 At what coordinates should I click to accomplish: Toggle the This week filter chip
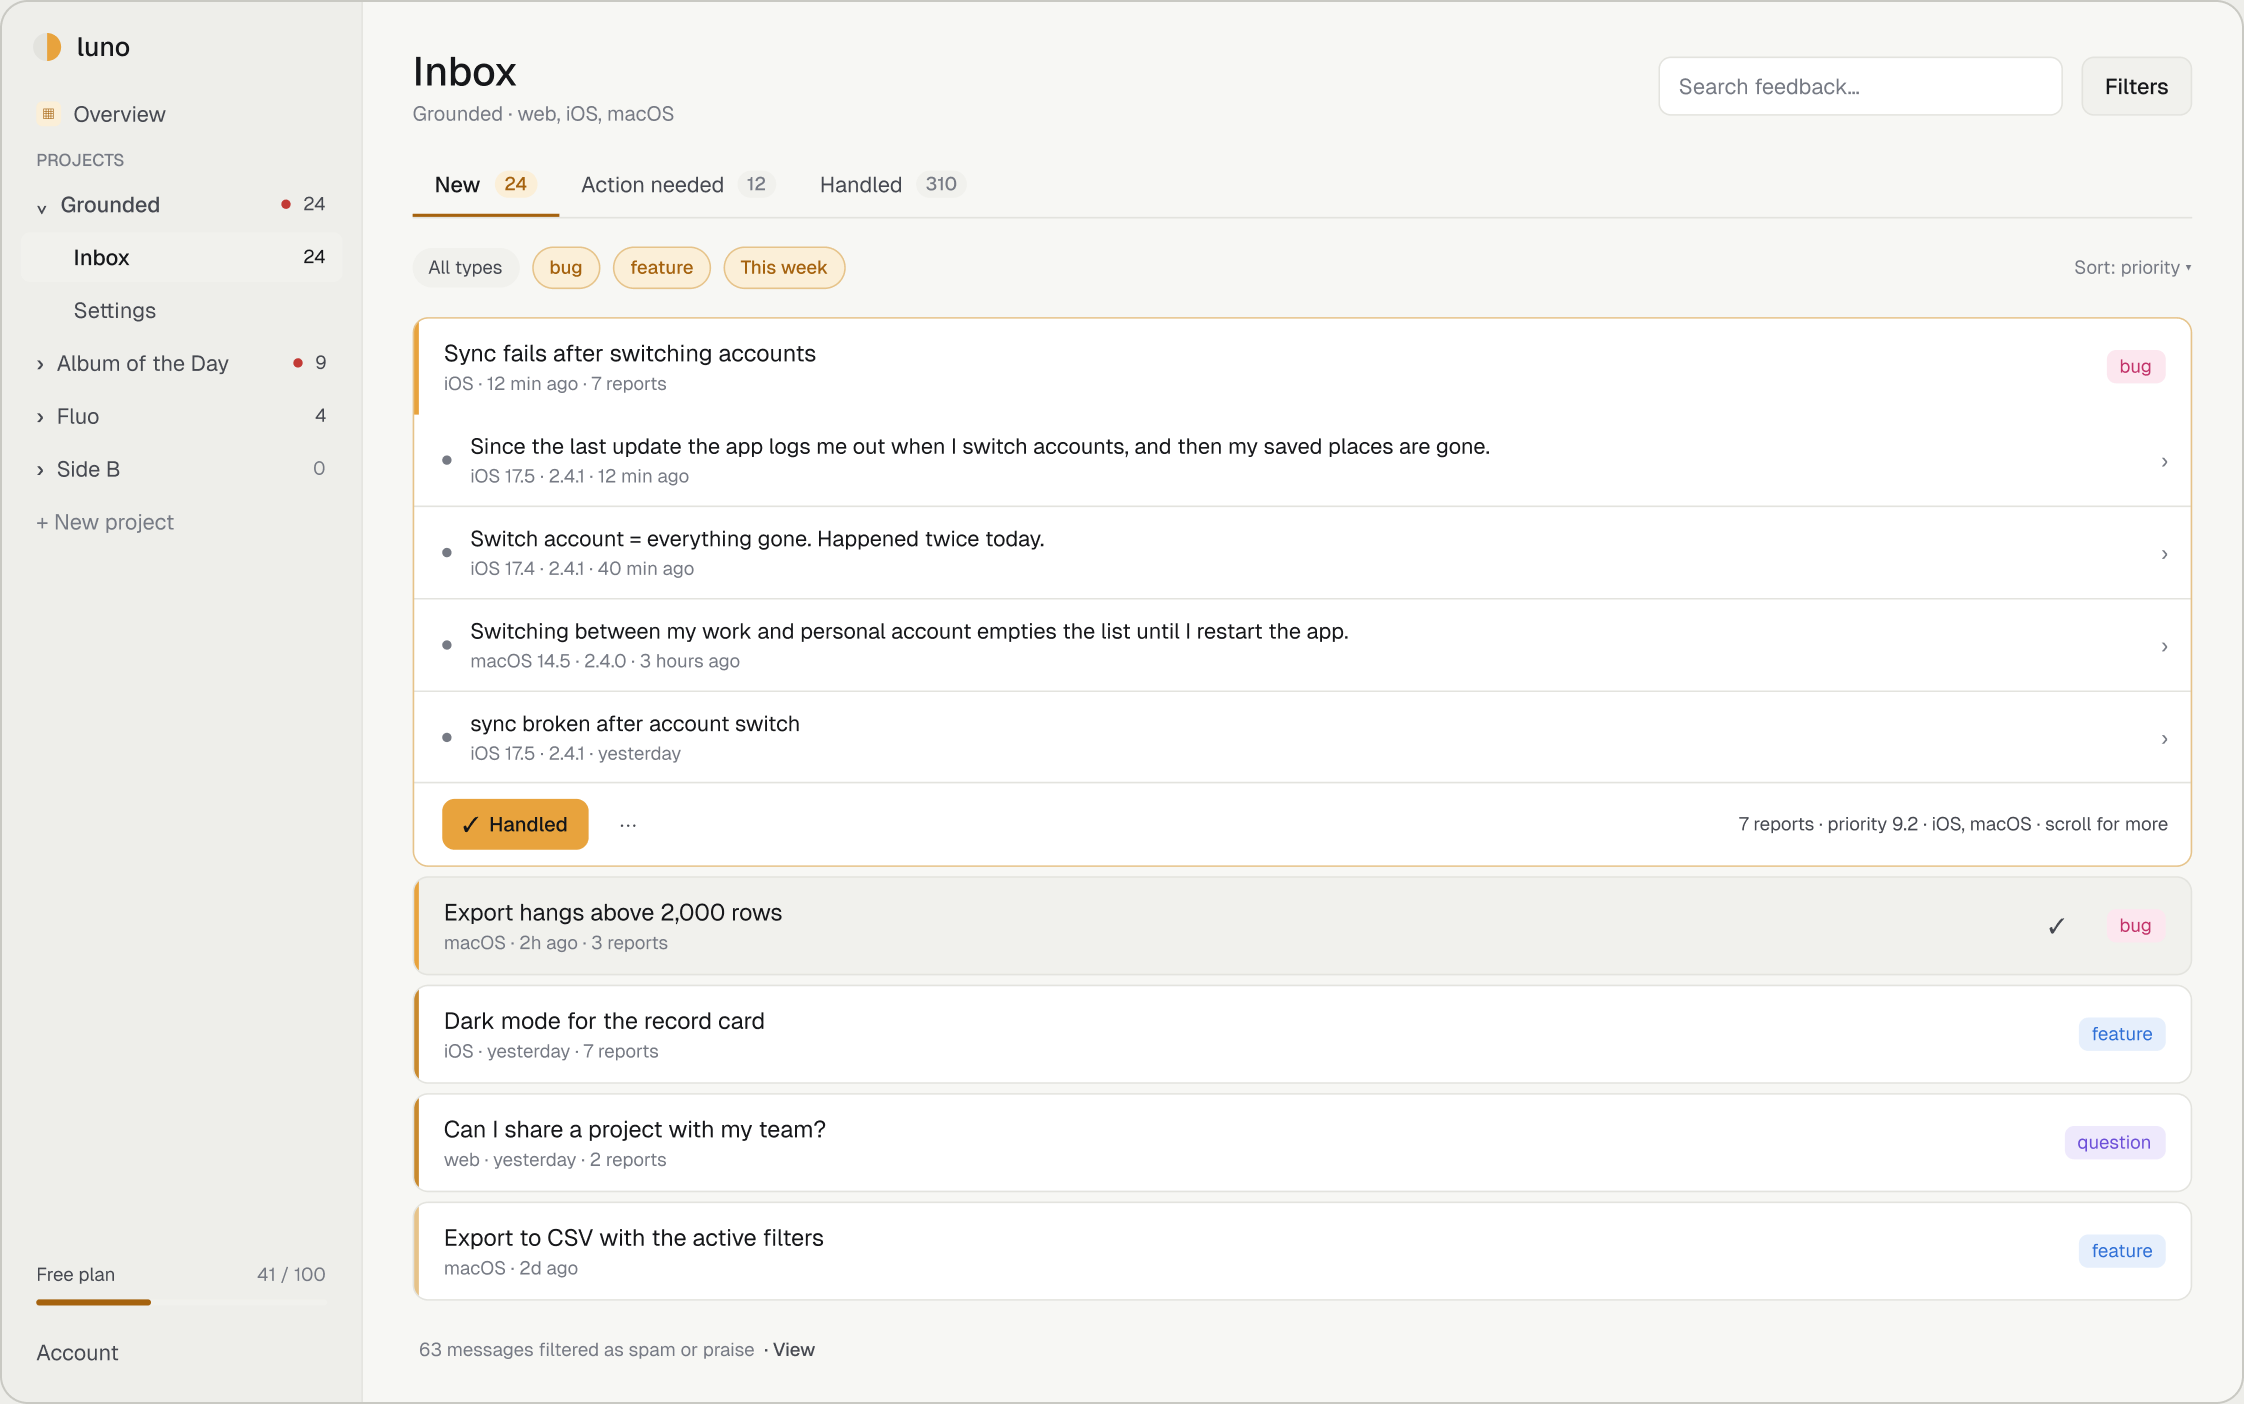(x=784, y=268)
